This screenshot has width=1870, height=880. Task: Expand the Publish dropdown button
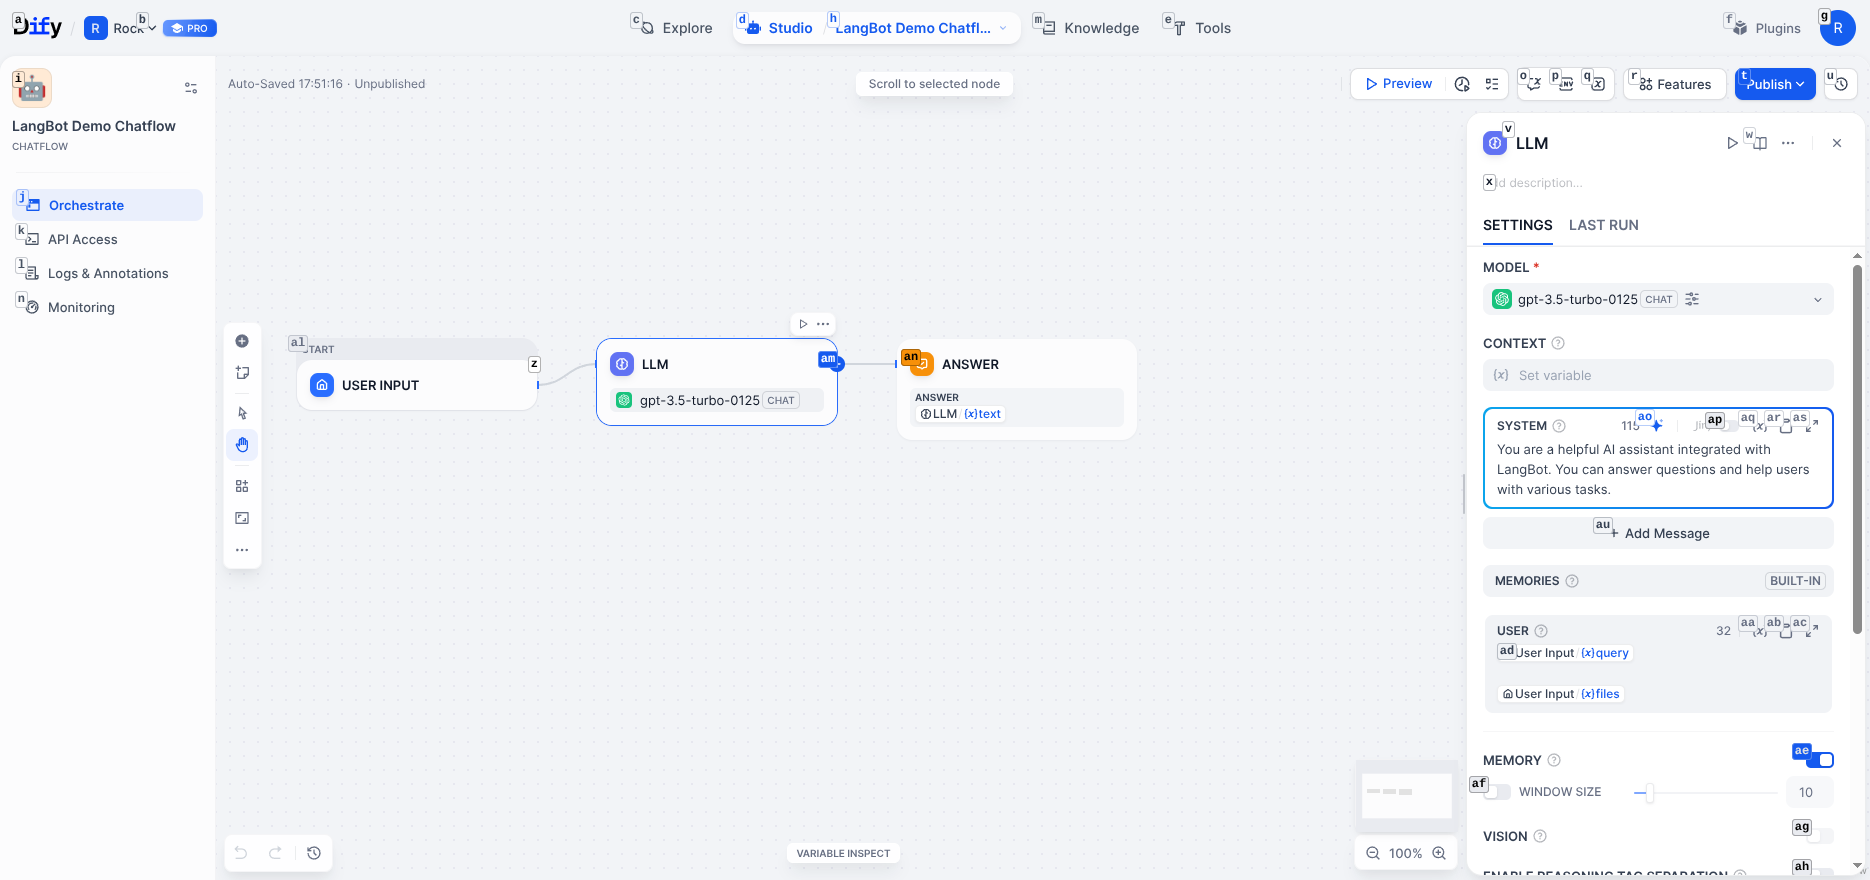pyautogui.click(x=1775, y=84)
